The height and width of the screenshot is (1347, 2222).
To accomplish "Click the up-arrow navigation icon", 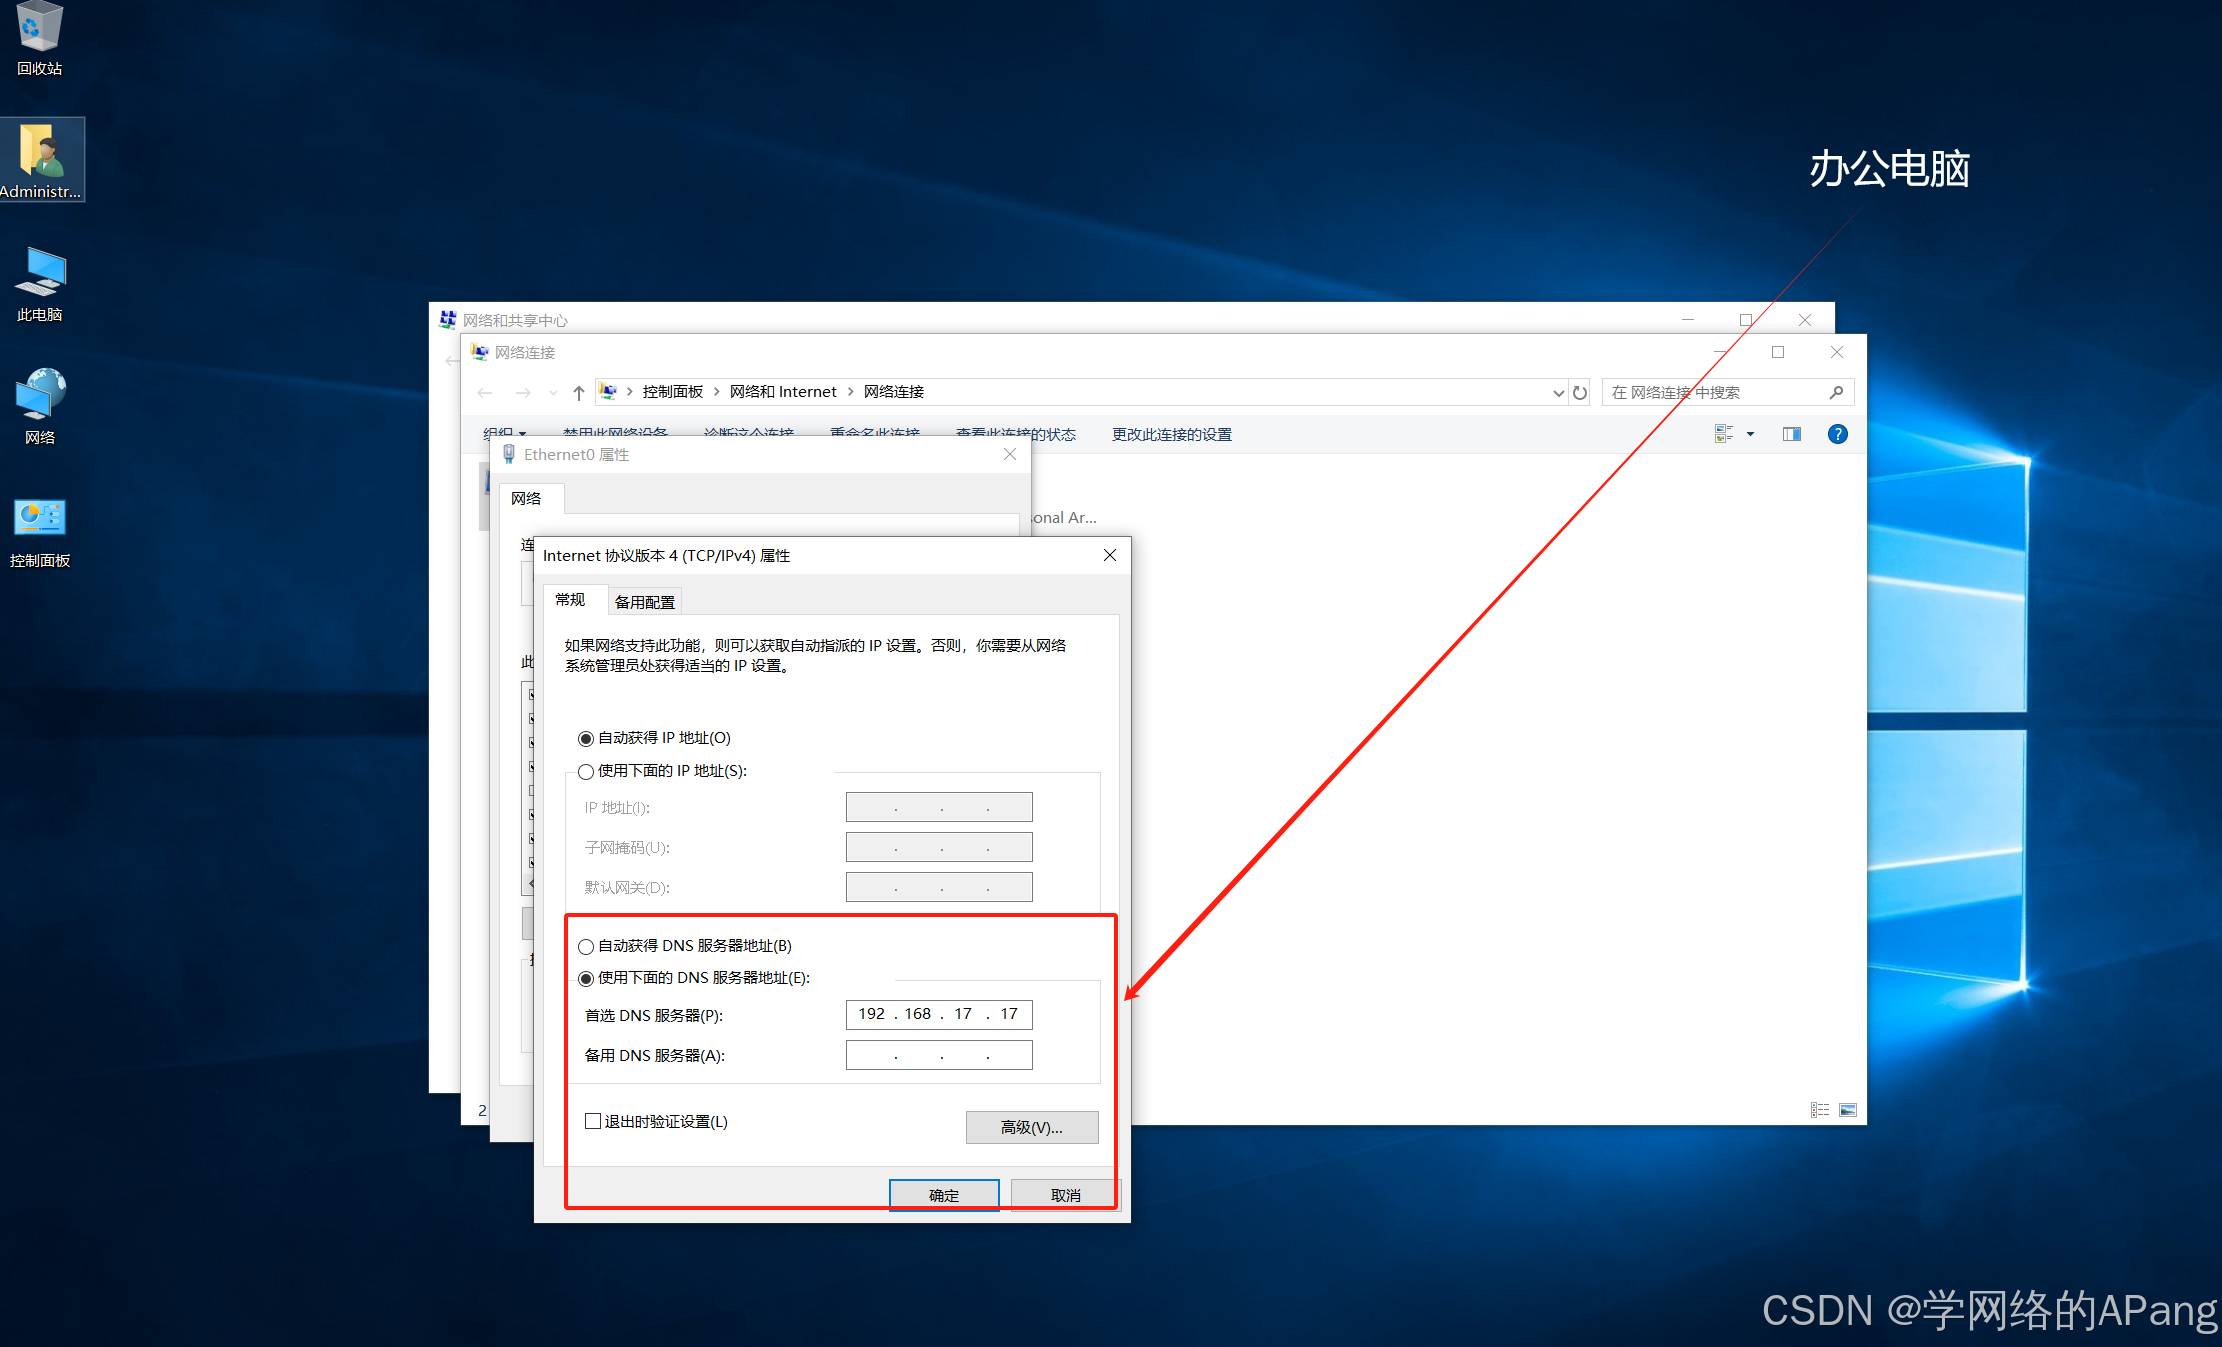I will (x=578, y=392).
